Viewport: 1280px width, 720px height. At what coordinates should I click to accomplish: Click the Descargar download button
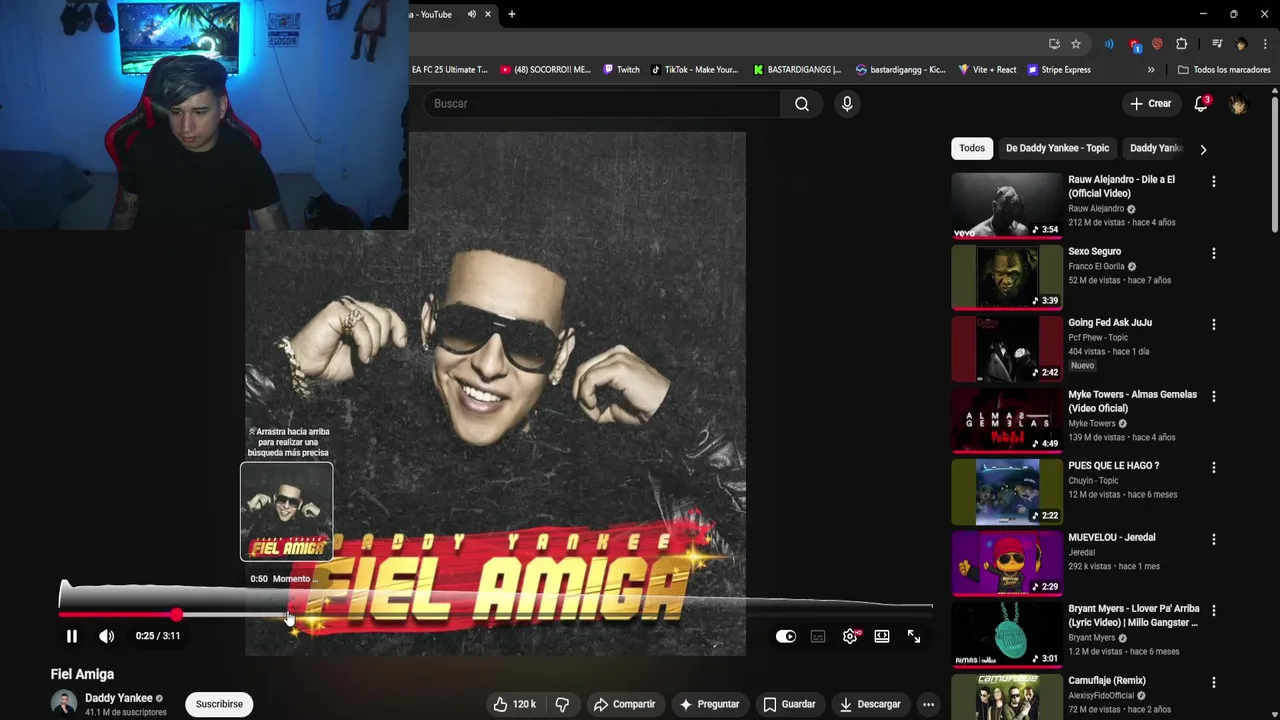(870, 704)
